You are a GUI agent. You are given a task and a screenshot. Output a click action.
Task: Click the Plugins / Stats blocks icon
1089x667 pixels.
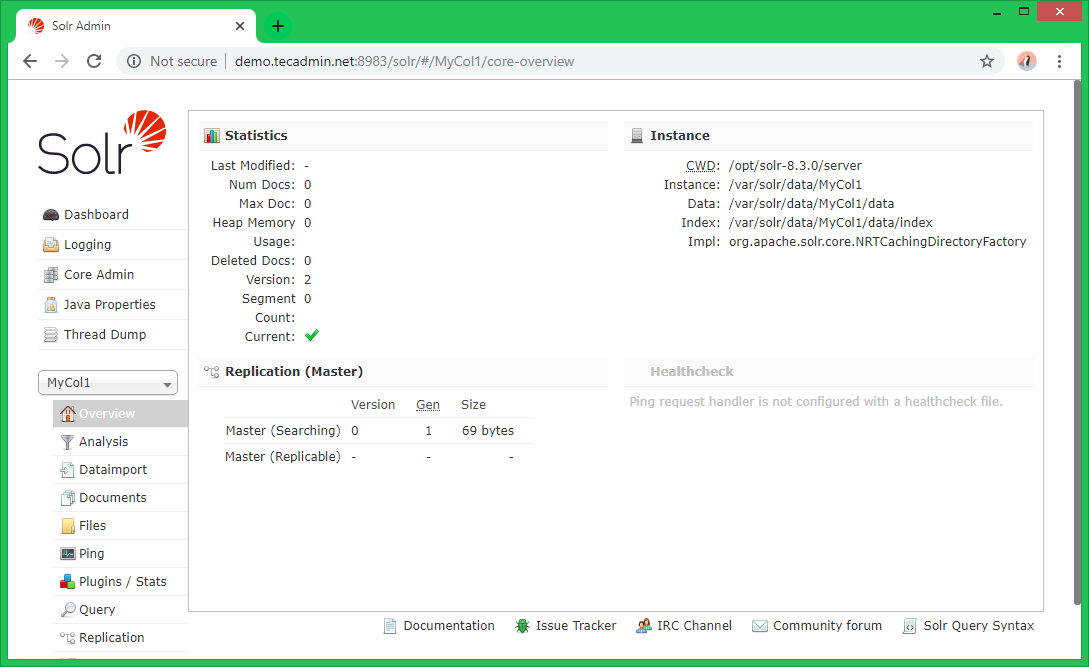click(67, 582)
